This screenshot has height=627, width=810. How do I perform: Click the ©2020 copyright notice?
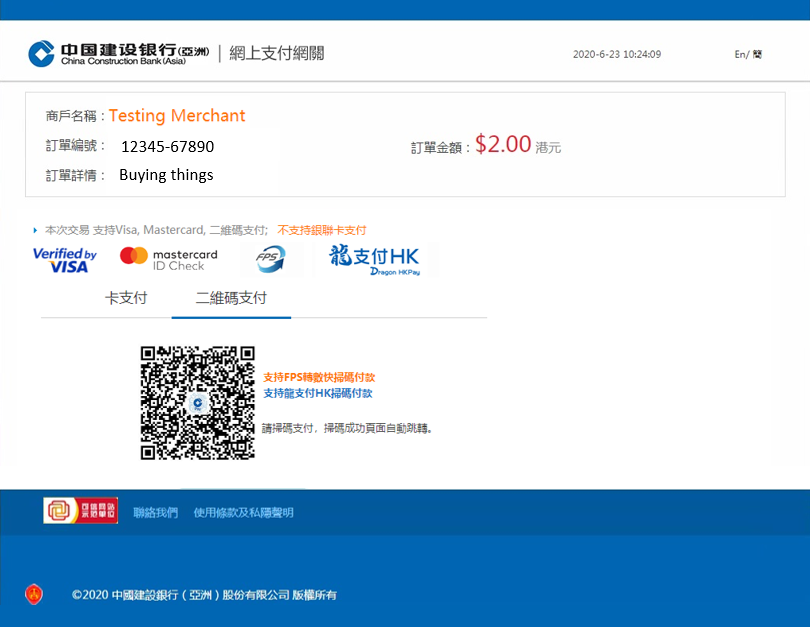click(204, 595)
